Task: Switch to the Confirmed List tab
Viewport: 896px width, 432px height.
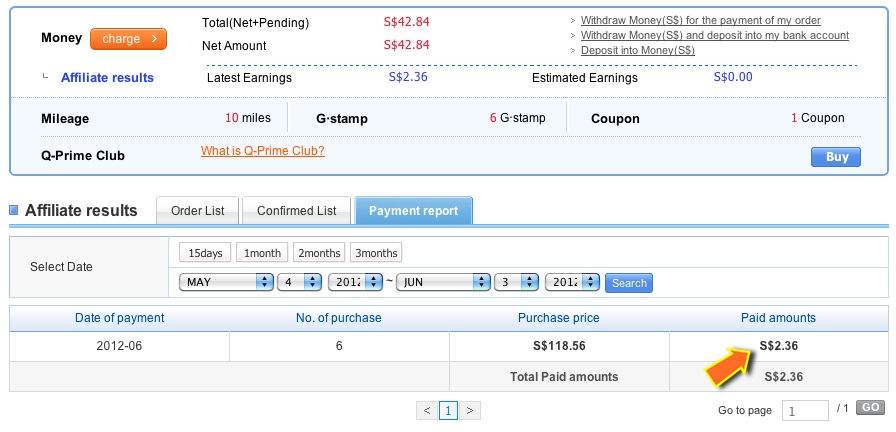Action: (297, 211)
